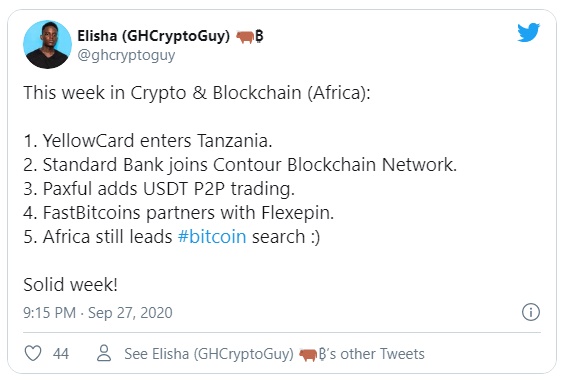Click the person silhouette icon in footer
Image resolution: width=566 pixels, height=382 pixels.
pos(104,353)
